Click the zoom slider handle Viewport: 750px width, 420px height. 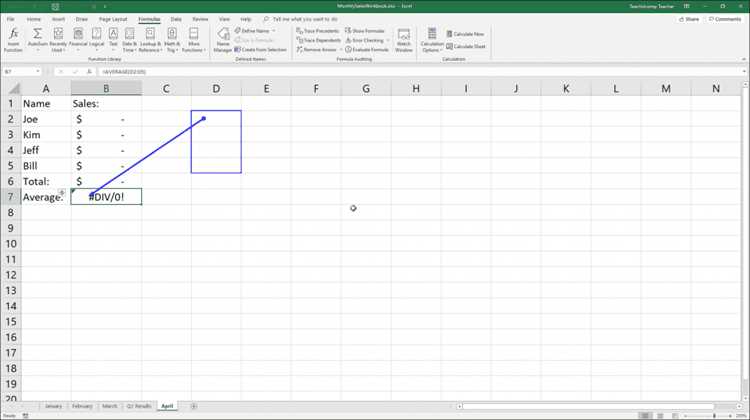pyautogui.click(x=715, y=416)
